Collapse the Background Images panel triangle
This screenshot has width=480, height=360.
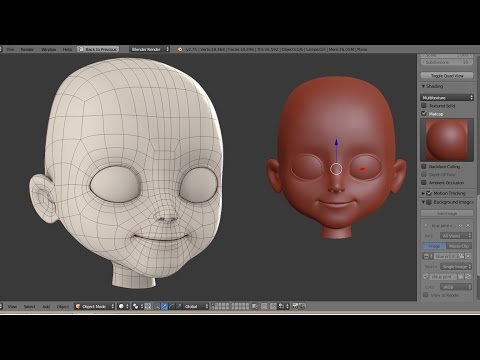[423, 202]
